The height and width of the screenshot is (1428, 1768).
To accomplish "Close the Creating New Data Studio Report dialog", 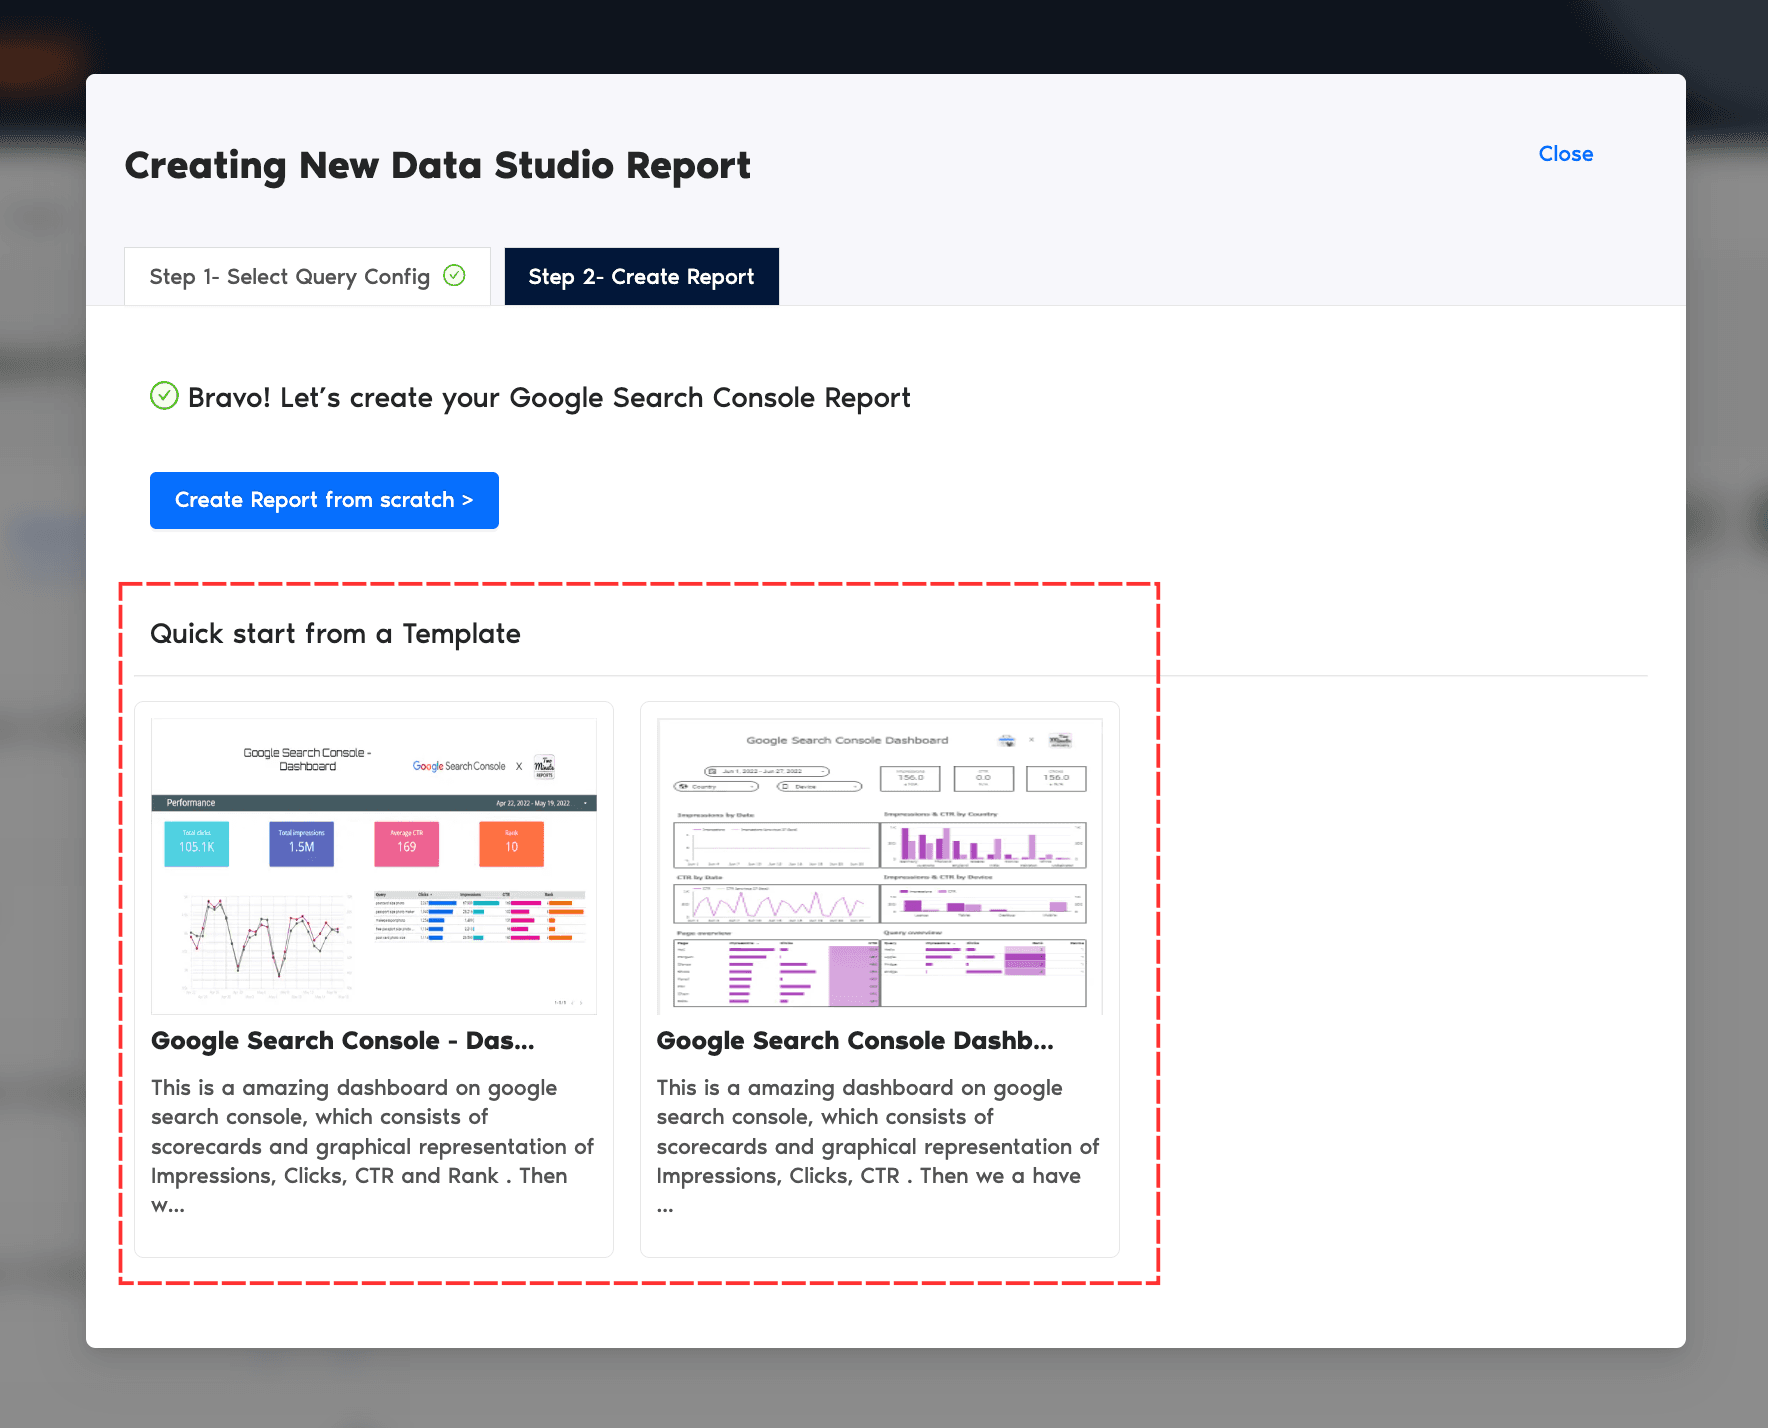I will point(1565,154).
